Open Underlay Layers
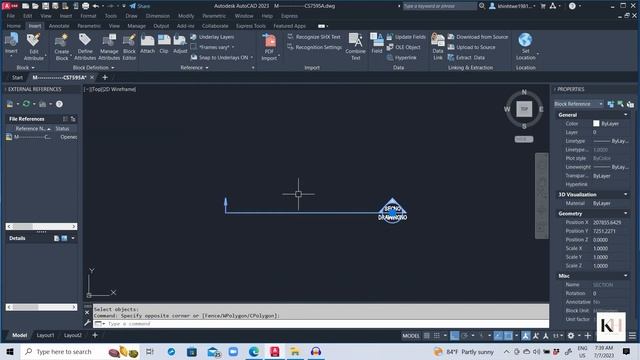The image size is (640, 360). click(x=212, y=37)
